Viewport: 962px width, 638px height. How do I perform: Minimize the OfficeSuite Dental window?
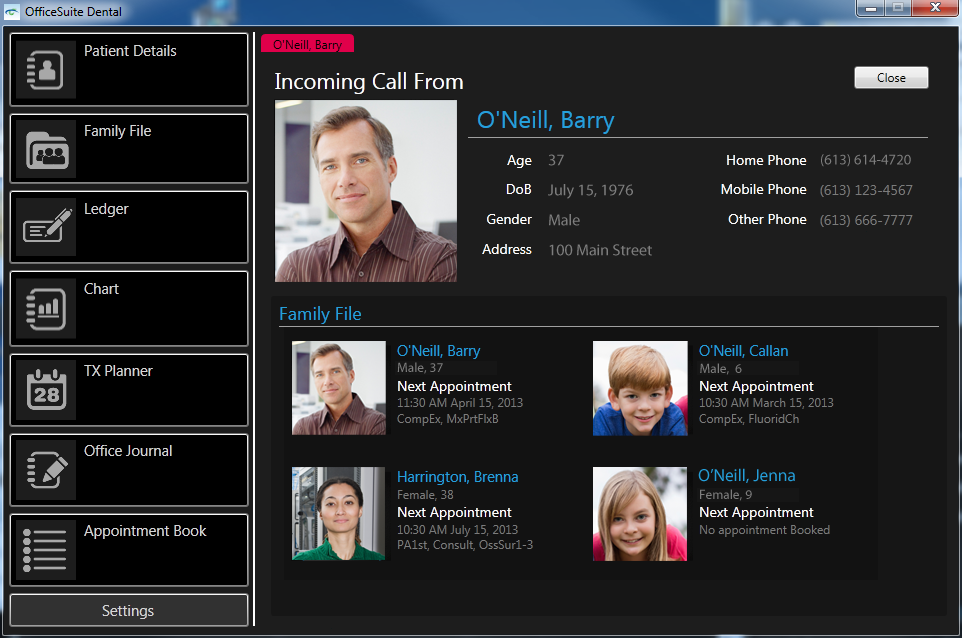click(871, 8)
